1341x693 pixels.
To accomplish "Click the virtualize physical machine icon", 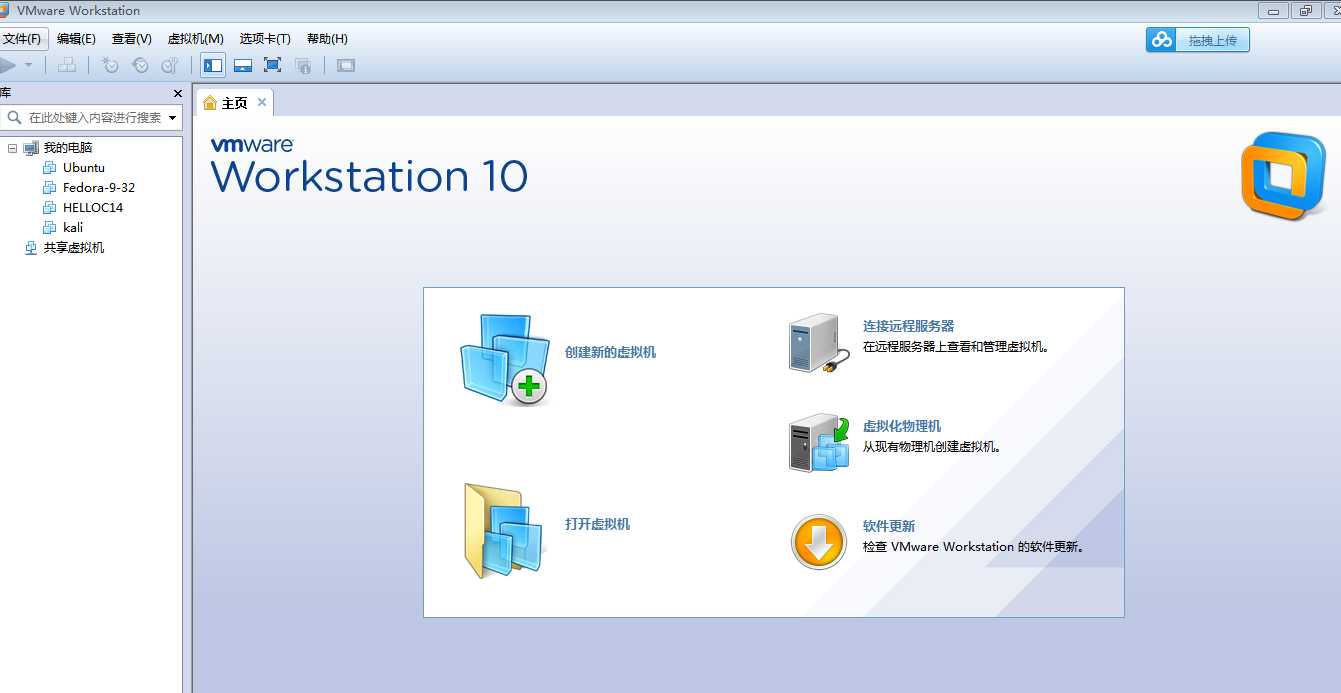I will [x=819, y=443].
